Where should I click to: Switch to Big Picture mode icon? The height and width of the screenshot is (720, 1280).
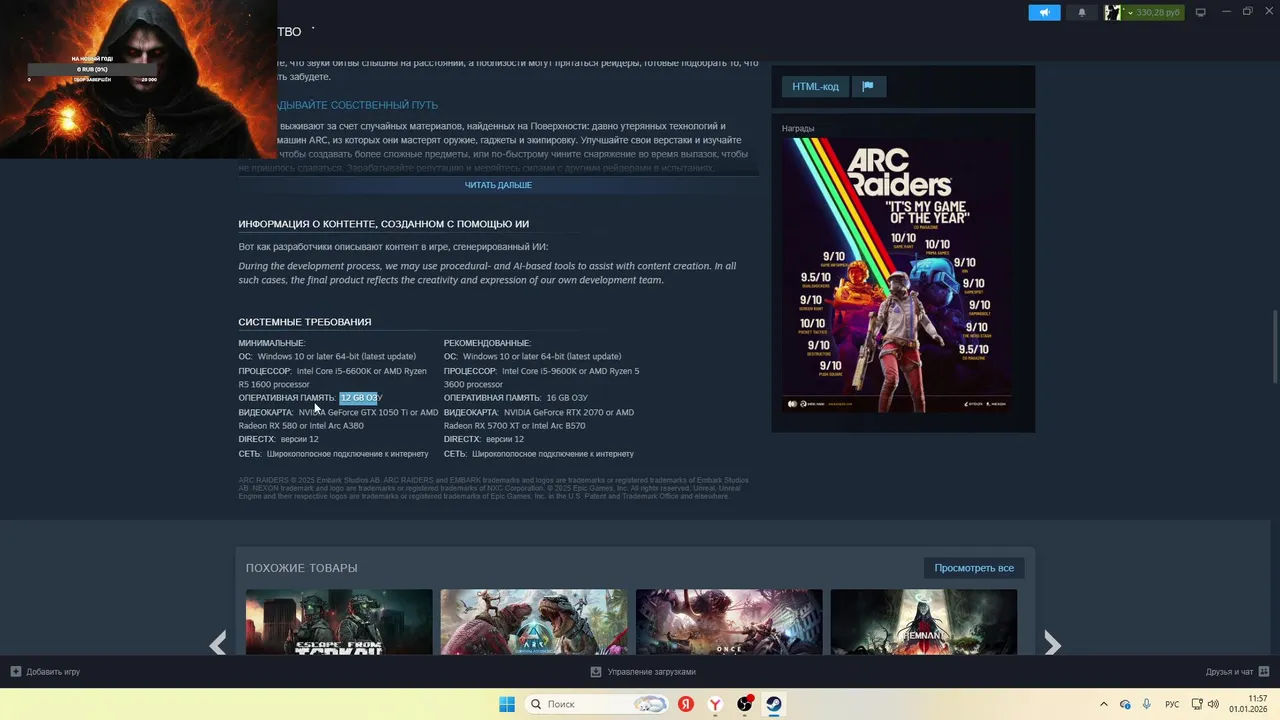click(1201, 13)
